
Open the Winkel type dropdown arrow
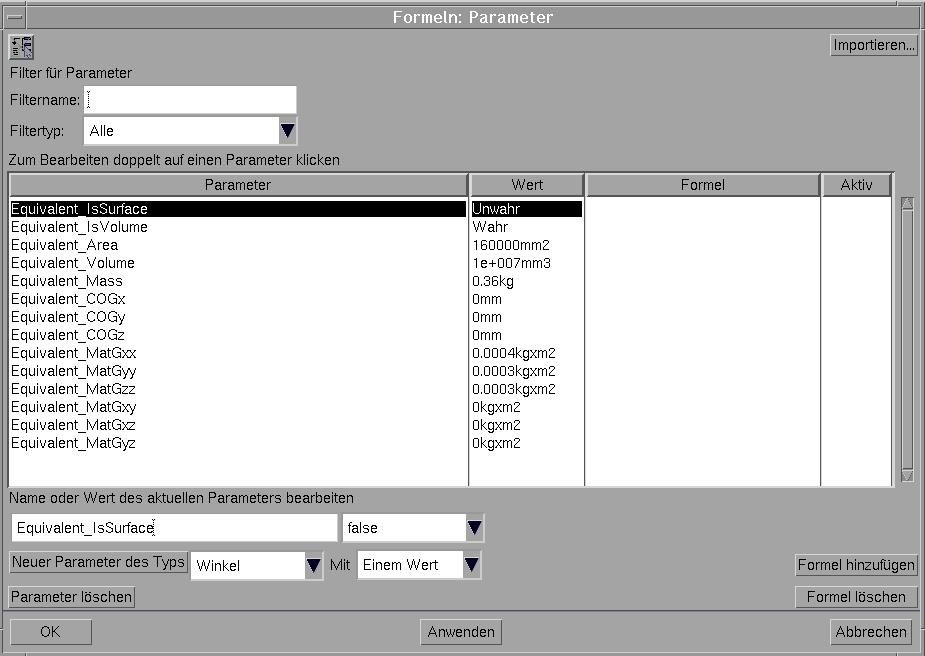[313, 565]
